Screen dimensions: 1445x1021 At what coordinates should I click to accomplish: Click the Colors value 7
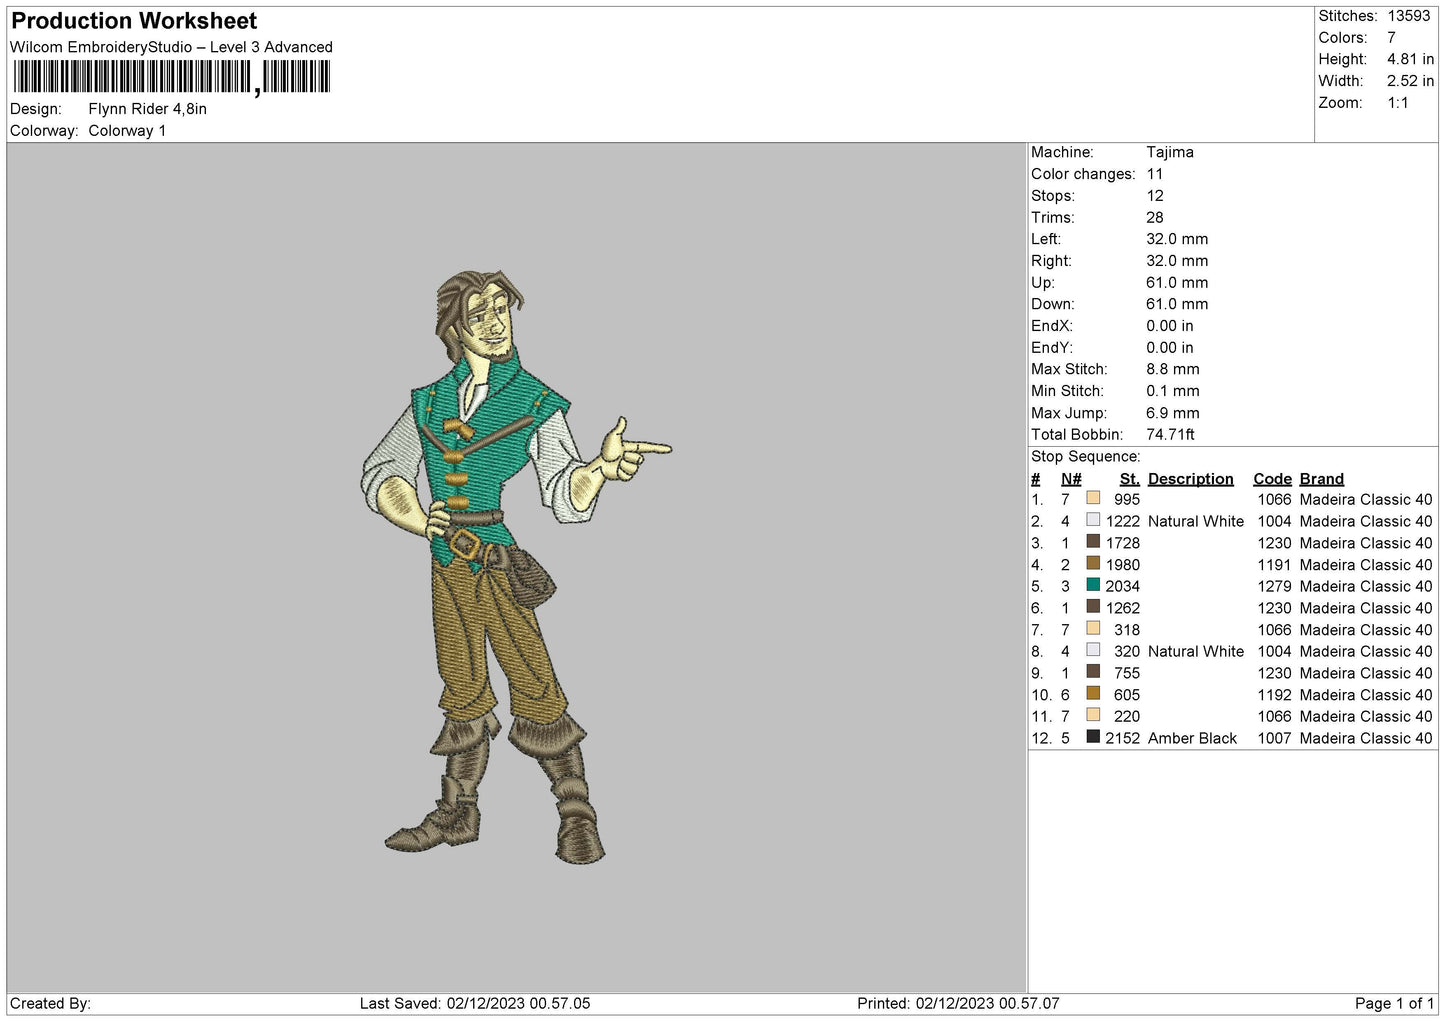pyautogui.click(x=1391, y=38)
